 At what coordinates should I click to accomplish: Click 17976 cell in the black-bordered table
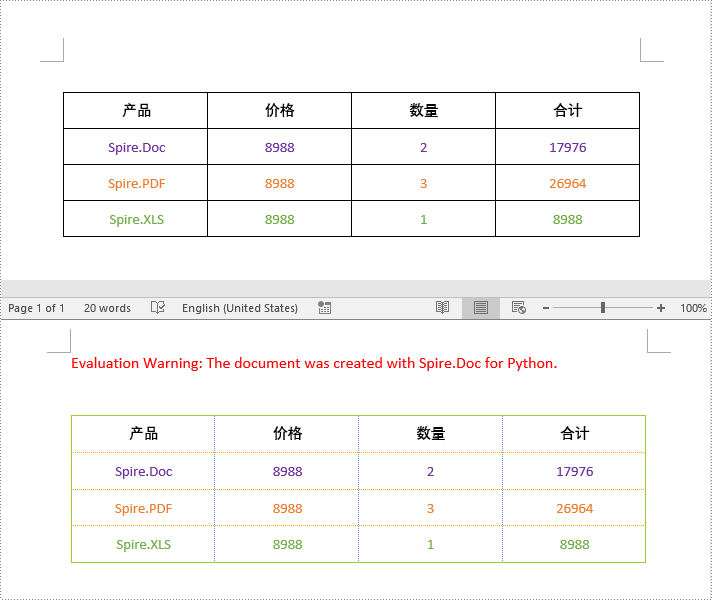[568, 148]
